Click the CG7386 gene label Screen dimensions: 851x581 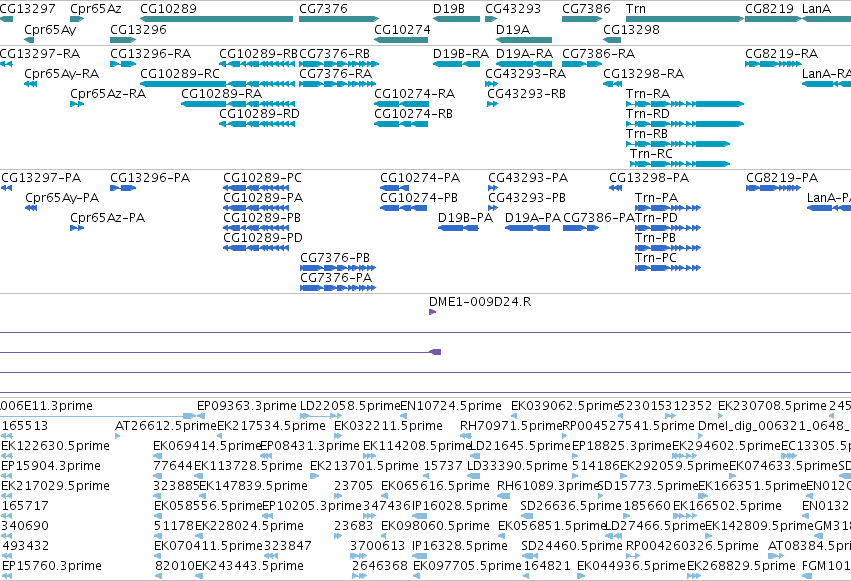[x=586, y=9]
